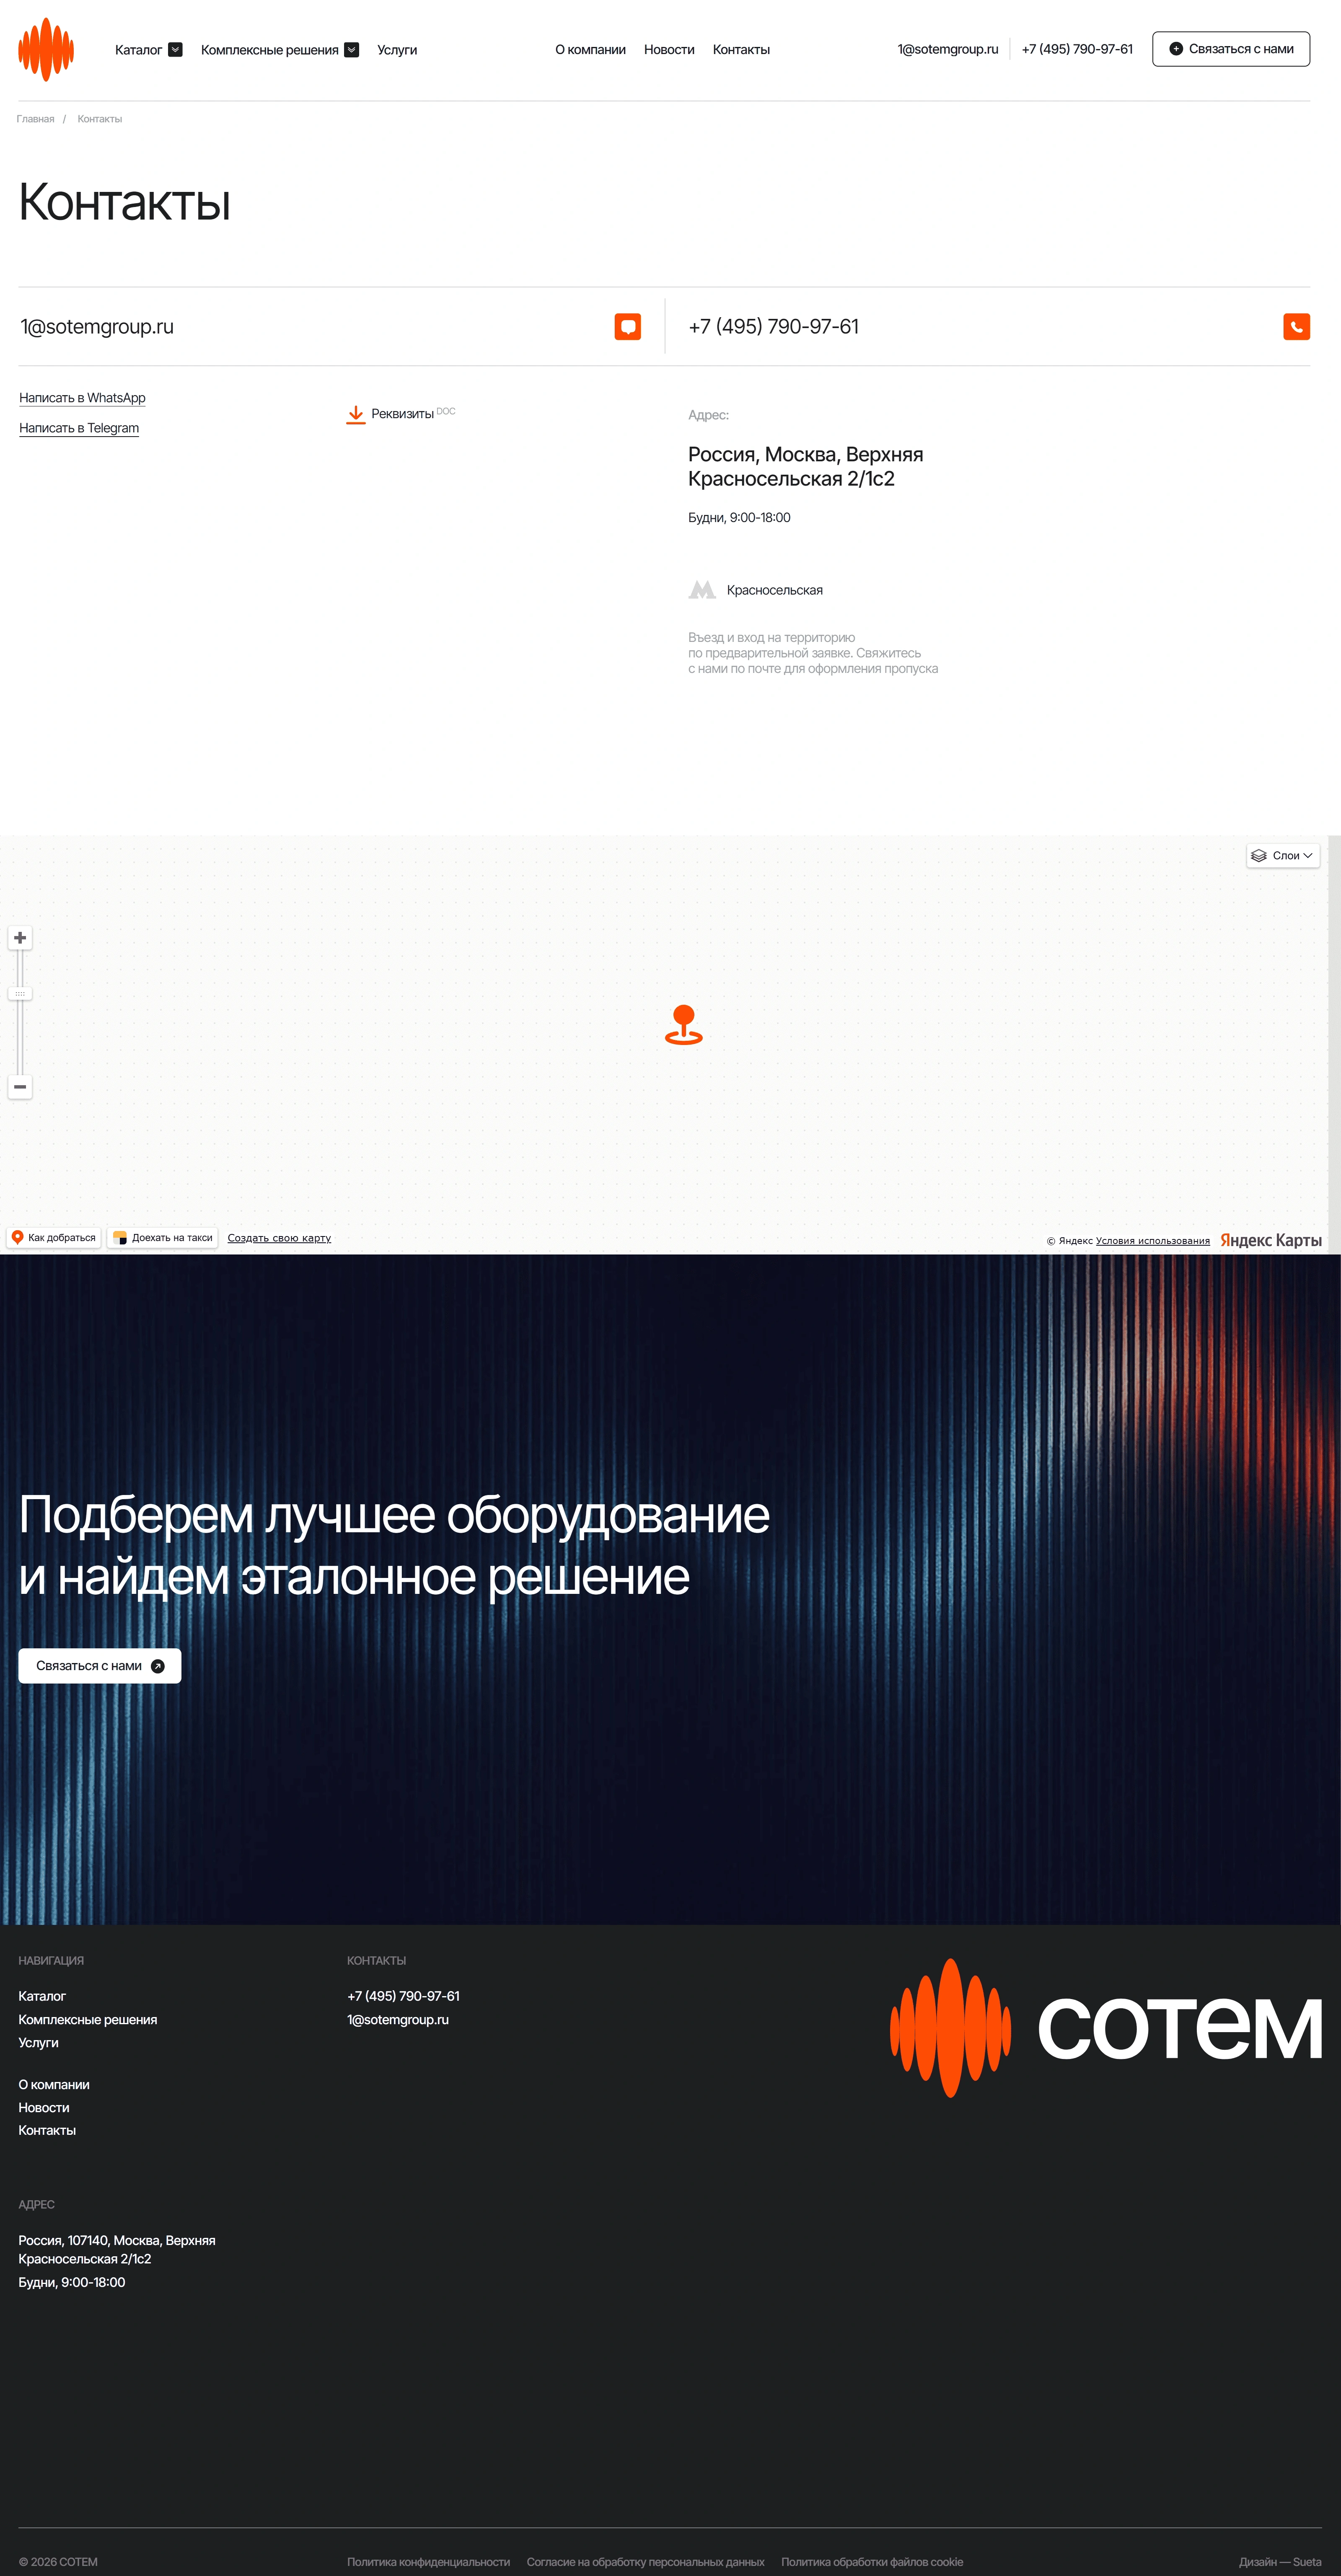Open Контакты in the header navigation
This screenshot has height=2576, width=1341.
[741, 50]
